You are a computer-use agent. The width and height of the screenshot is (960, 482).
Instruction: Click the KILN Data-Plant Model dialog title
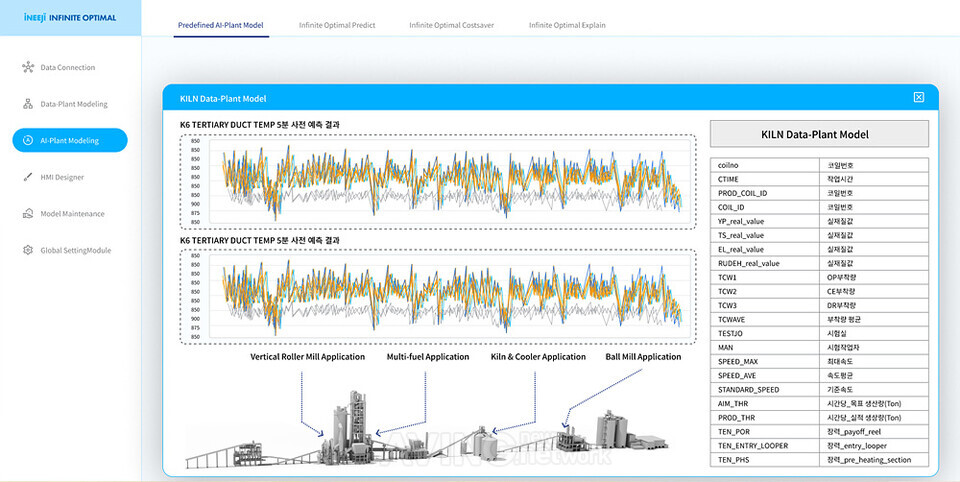[223, 99]
